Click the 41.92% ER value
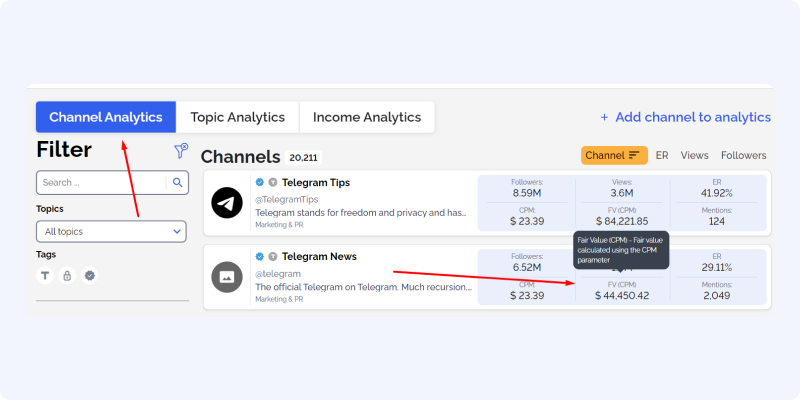The height and width of the screenshot is (400, 800). (717, 193)
